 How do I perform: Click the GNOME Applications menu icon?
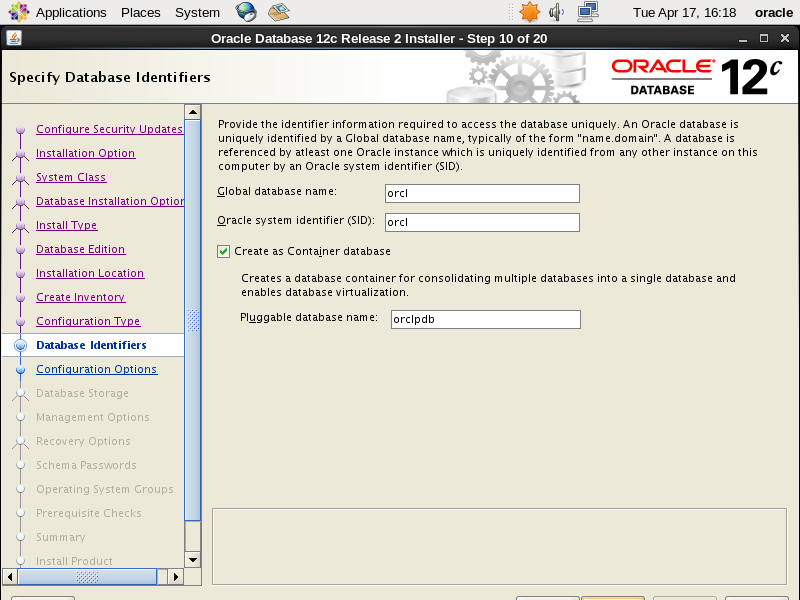[x=18, y=12]
